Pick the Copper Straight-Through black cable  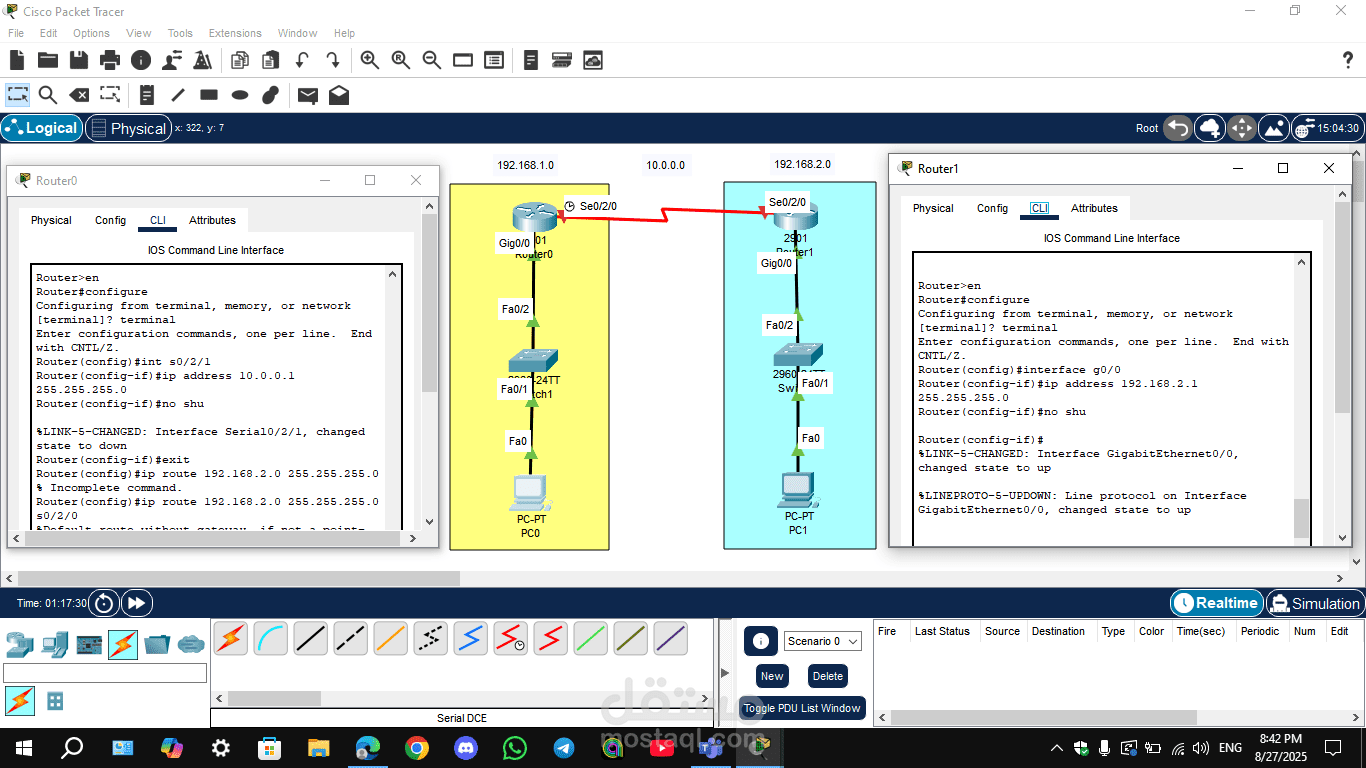coord(310,638)
